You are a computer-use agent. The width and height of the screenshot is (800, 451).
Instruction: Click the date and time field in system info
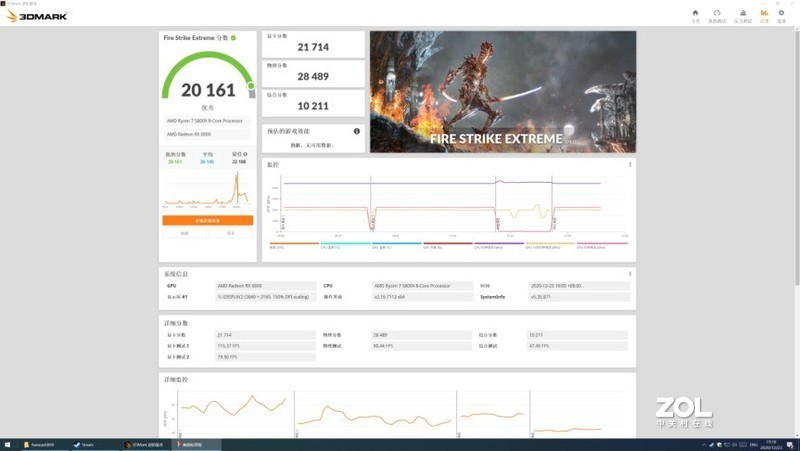[579, 286]
